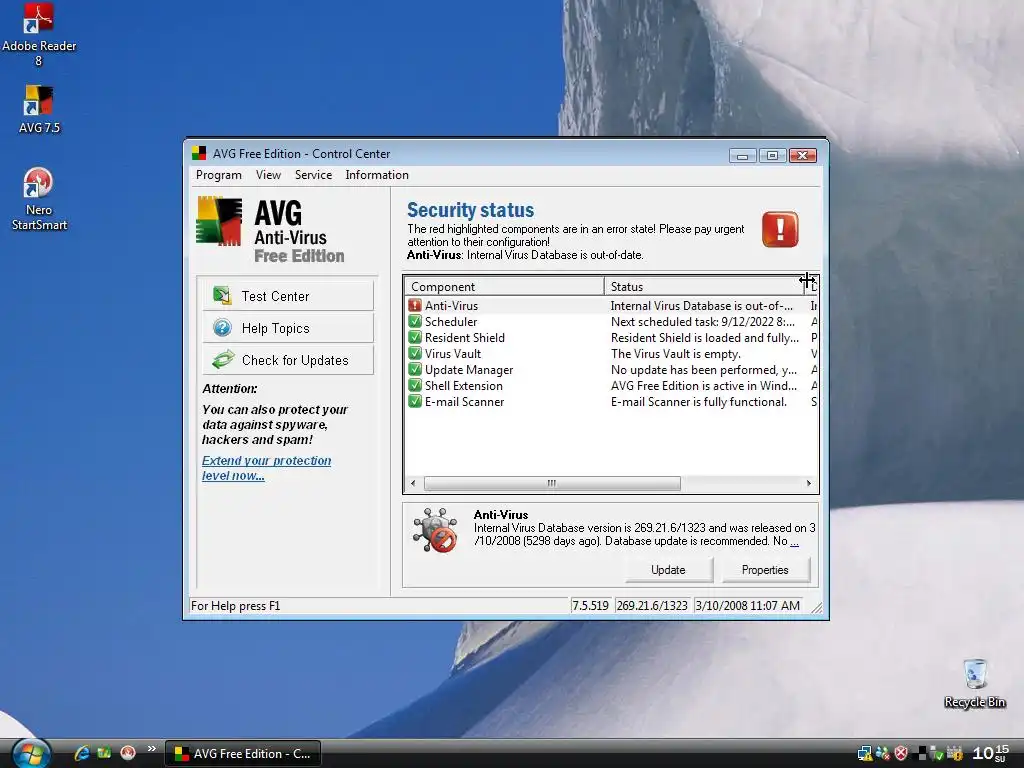1024x768 pixels.
Task: Open AVG 7.5 desktop shortcut
Action: tap(39, 110)
